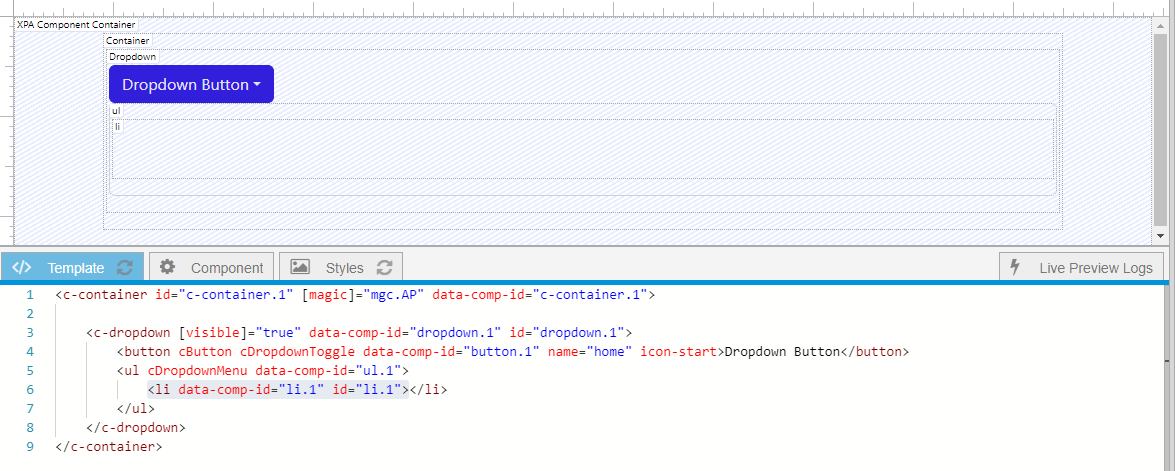Click the scroll down arrow of designer scrollbar

1160,235
